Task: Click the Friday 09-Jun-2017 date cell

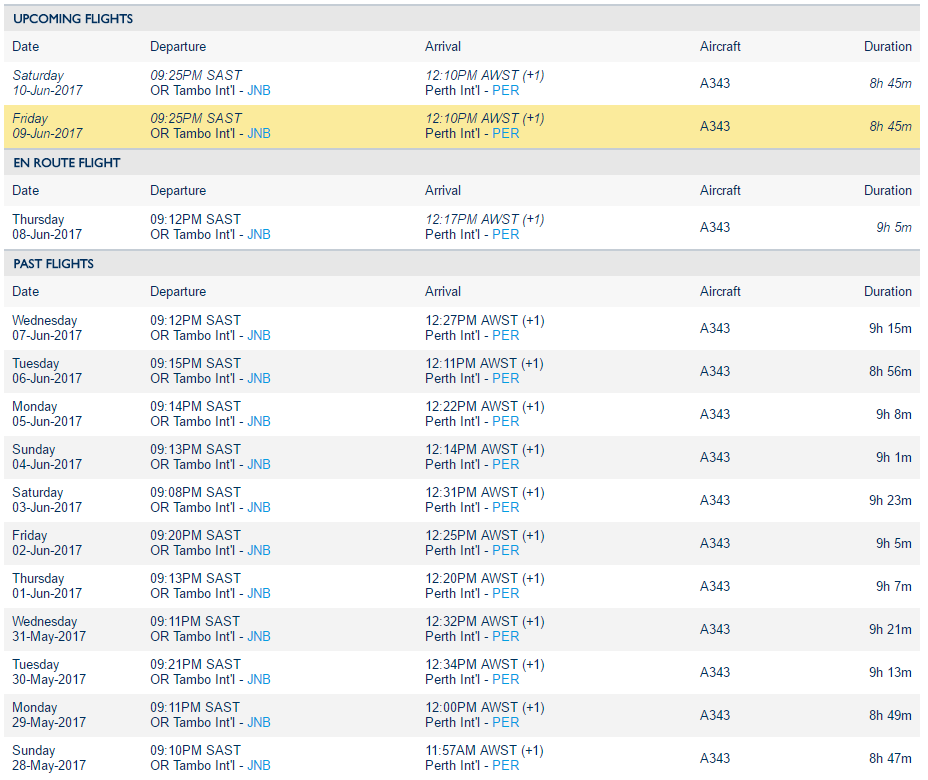Action: click(47, 126)
